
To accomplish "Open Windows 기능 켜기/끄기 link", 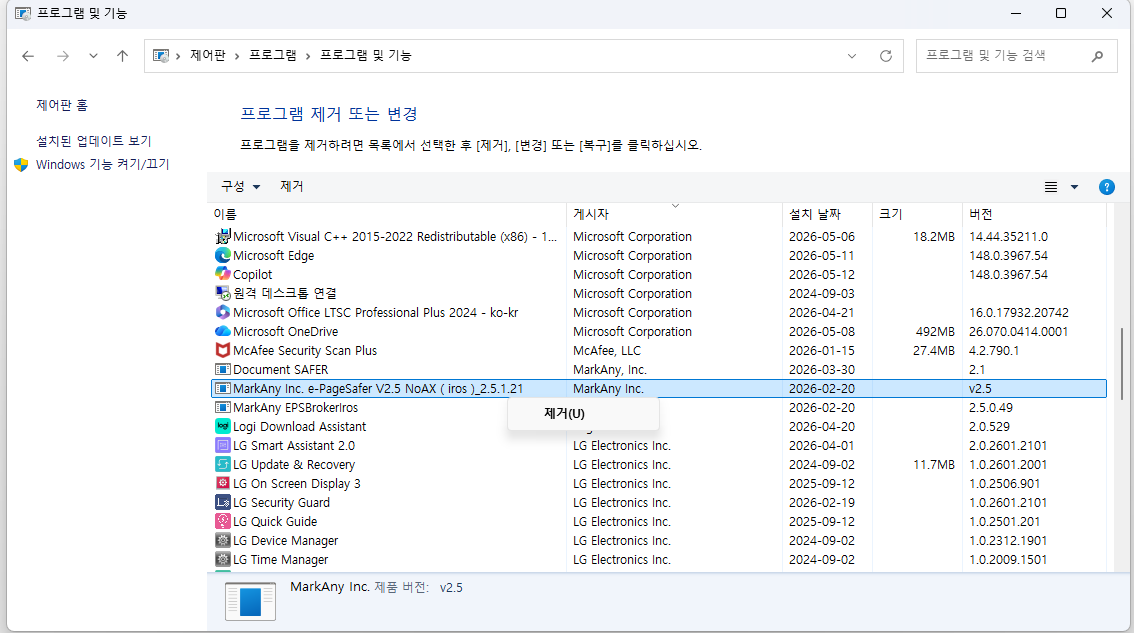I will tap(102, 164).
